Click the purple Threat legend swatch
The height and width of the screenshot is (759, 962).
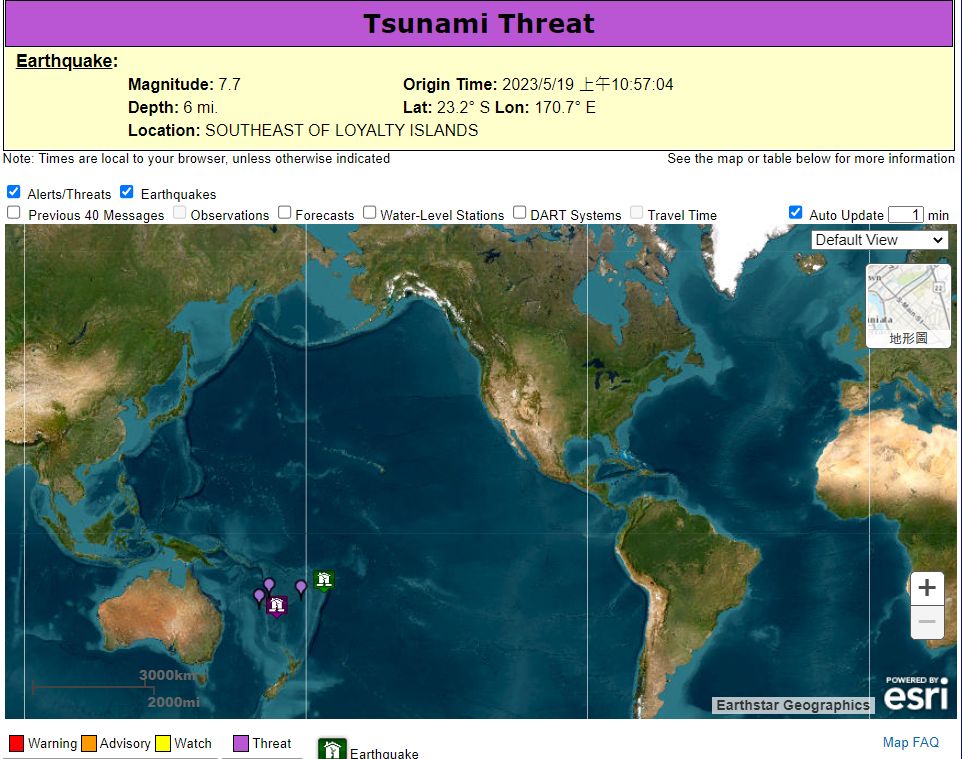[241, 744]
